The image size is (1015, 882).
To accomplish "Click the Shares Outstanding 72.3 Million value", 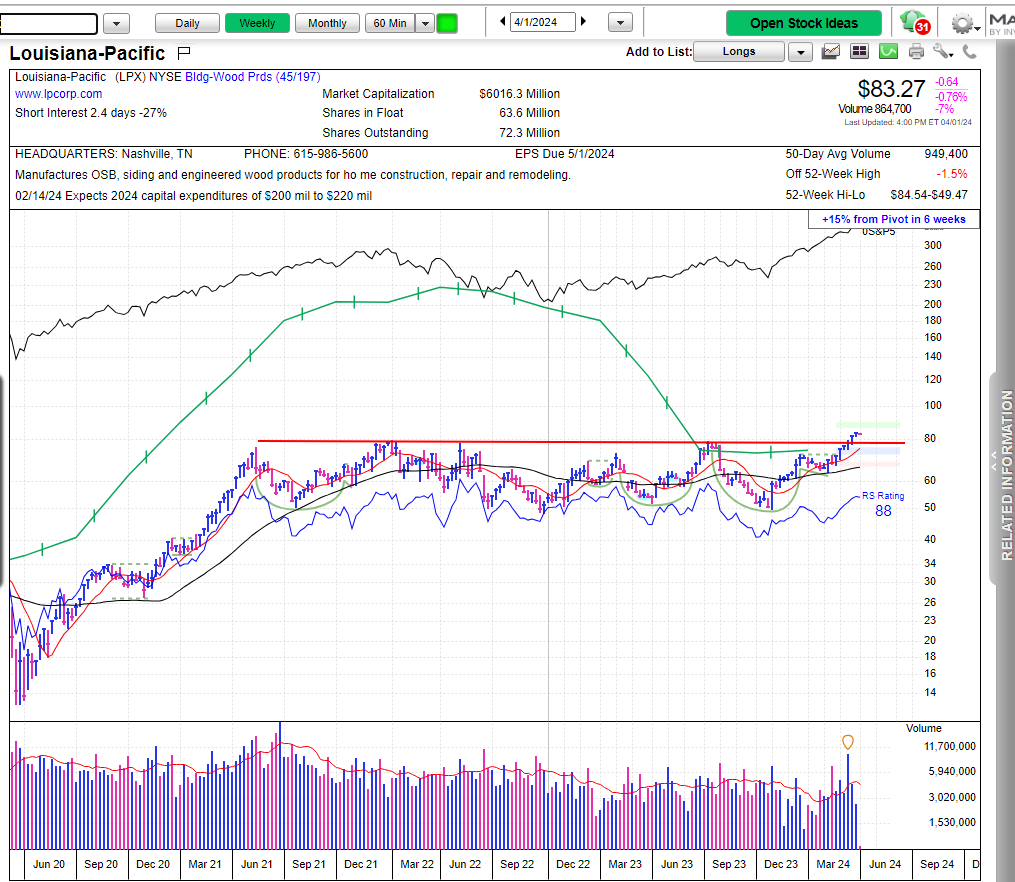I will [x=529, y=133].
